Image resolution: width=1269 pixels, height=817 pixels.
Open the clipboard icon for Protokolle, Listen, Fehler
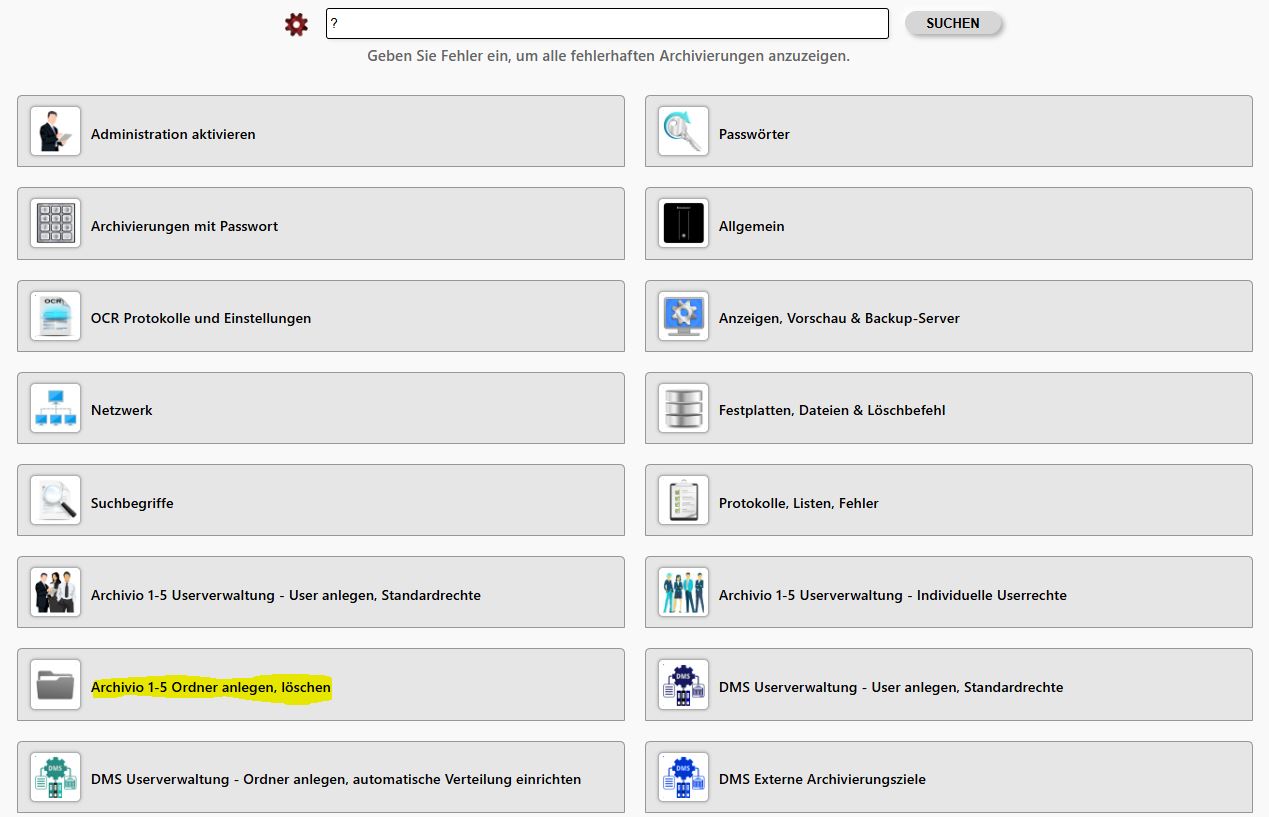(683, 500)
